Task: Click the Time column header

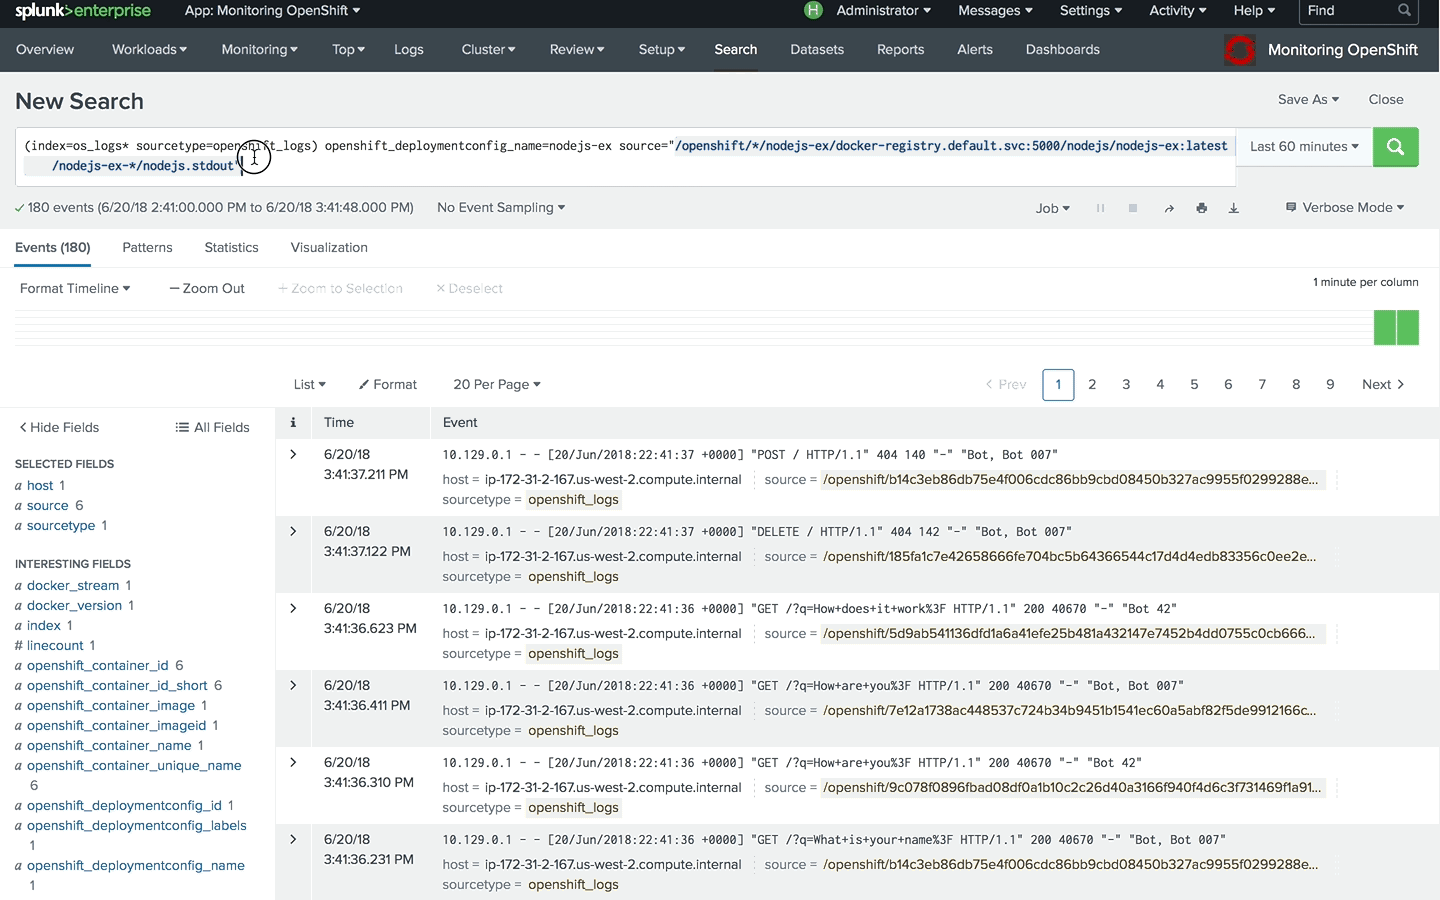Action: point(339,422)
